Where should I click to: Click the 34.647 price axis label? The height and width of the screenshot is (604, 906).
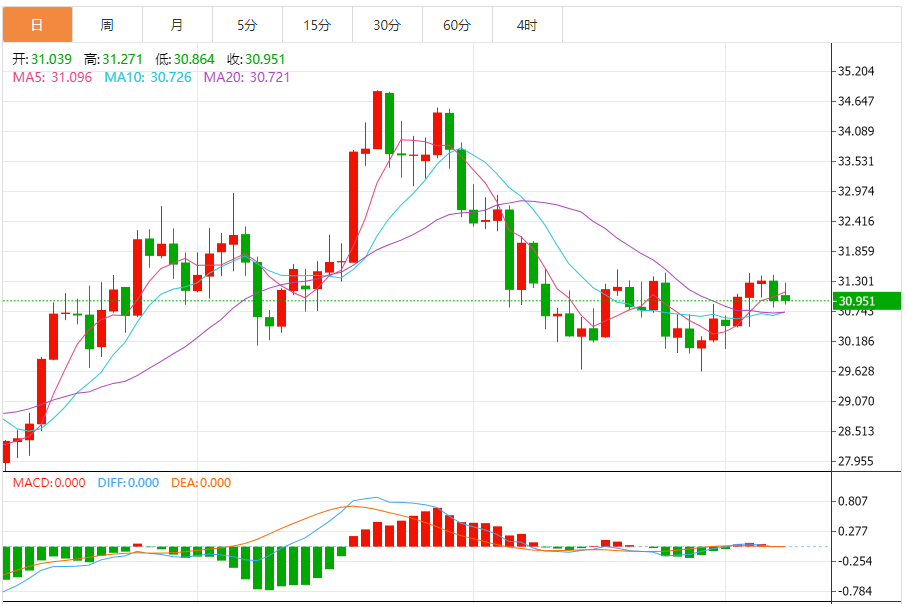point(856,101)
